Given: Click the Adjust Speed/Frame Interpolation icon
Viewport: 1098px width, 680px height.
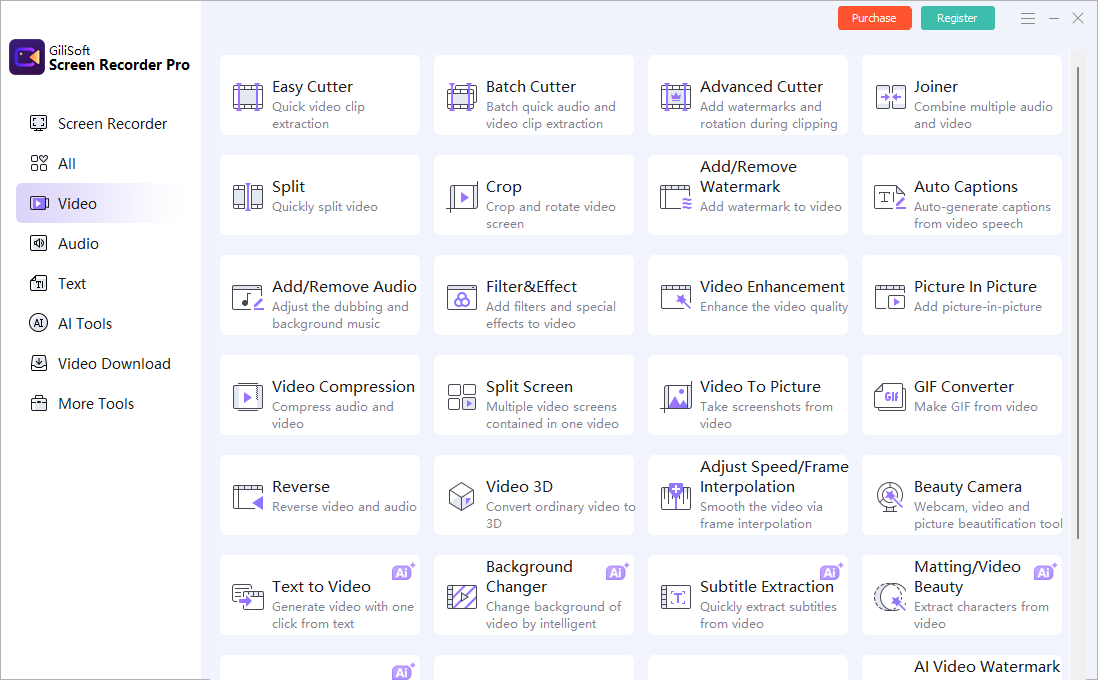Looking at the screenshot, I should point(676,497).
